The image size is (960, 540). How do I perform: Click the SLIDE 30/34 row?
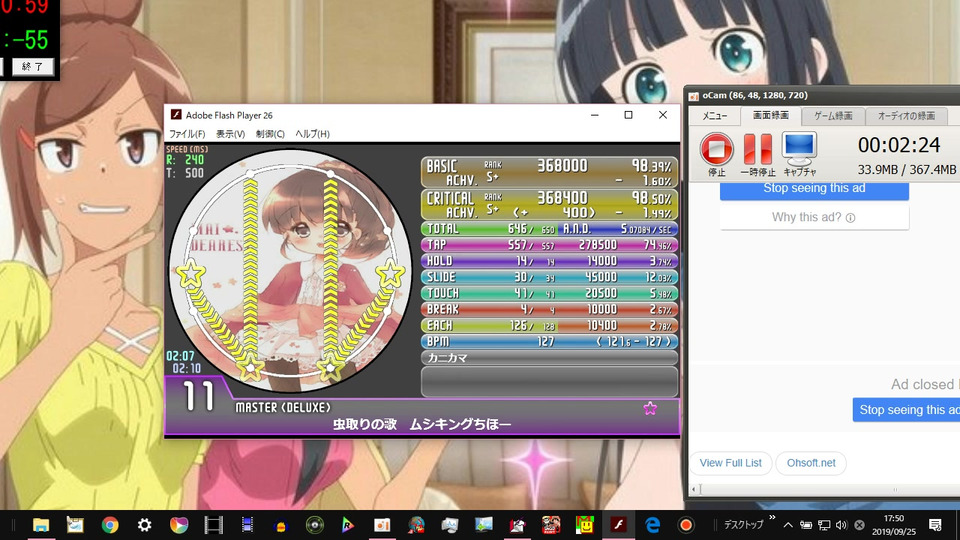pyautogui.click(x=549, y=277)
